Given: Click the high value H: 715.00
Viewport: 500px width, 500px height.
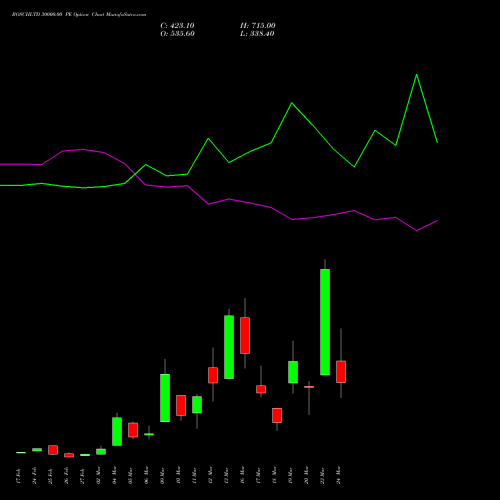Looking at the screenshot, I should pyautogui.click(x=258, y=26).
